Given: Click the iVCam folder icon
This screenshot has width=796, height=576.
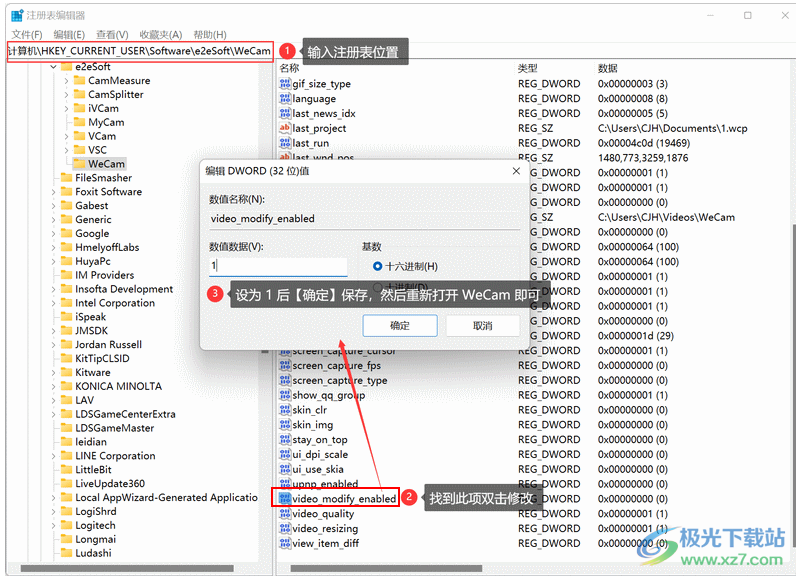Looking at the screenshot, I should (x=79, y=108).
